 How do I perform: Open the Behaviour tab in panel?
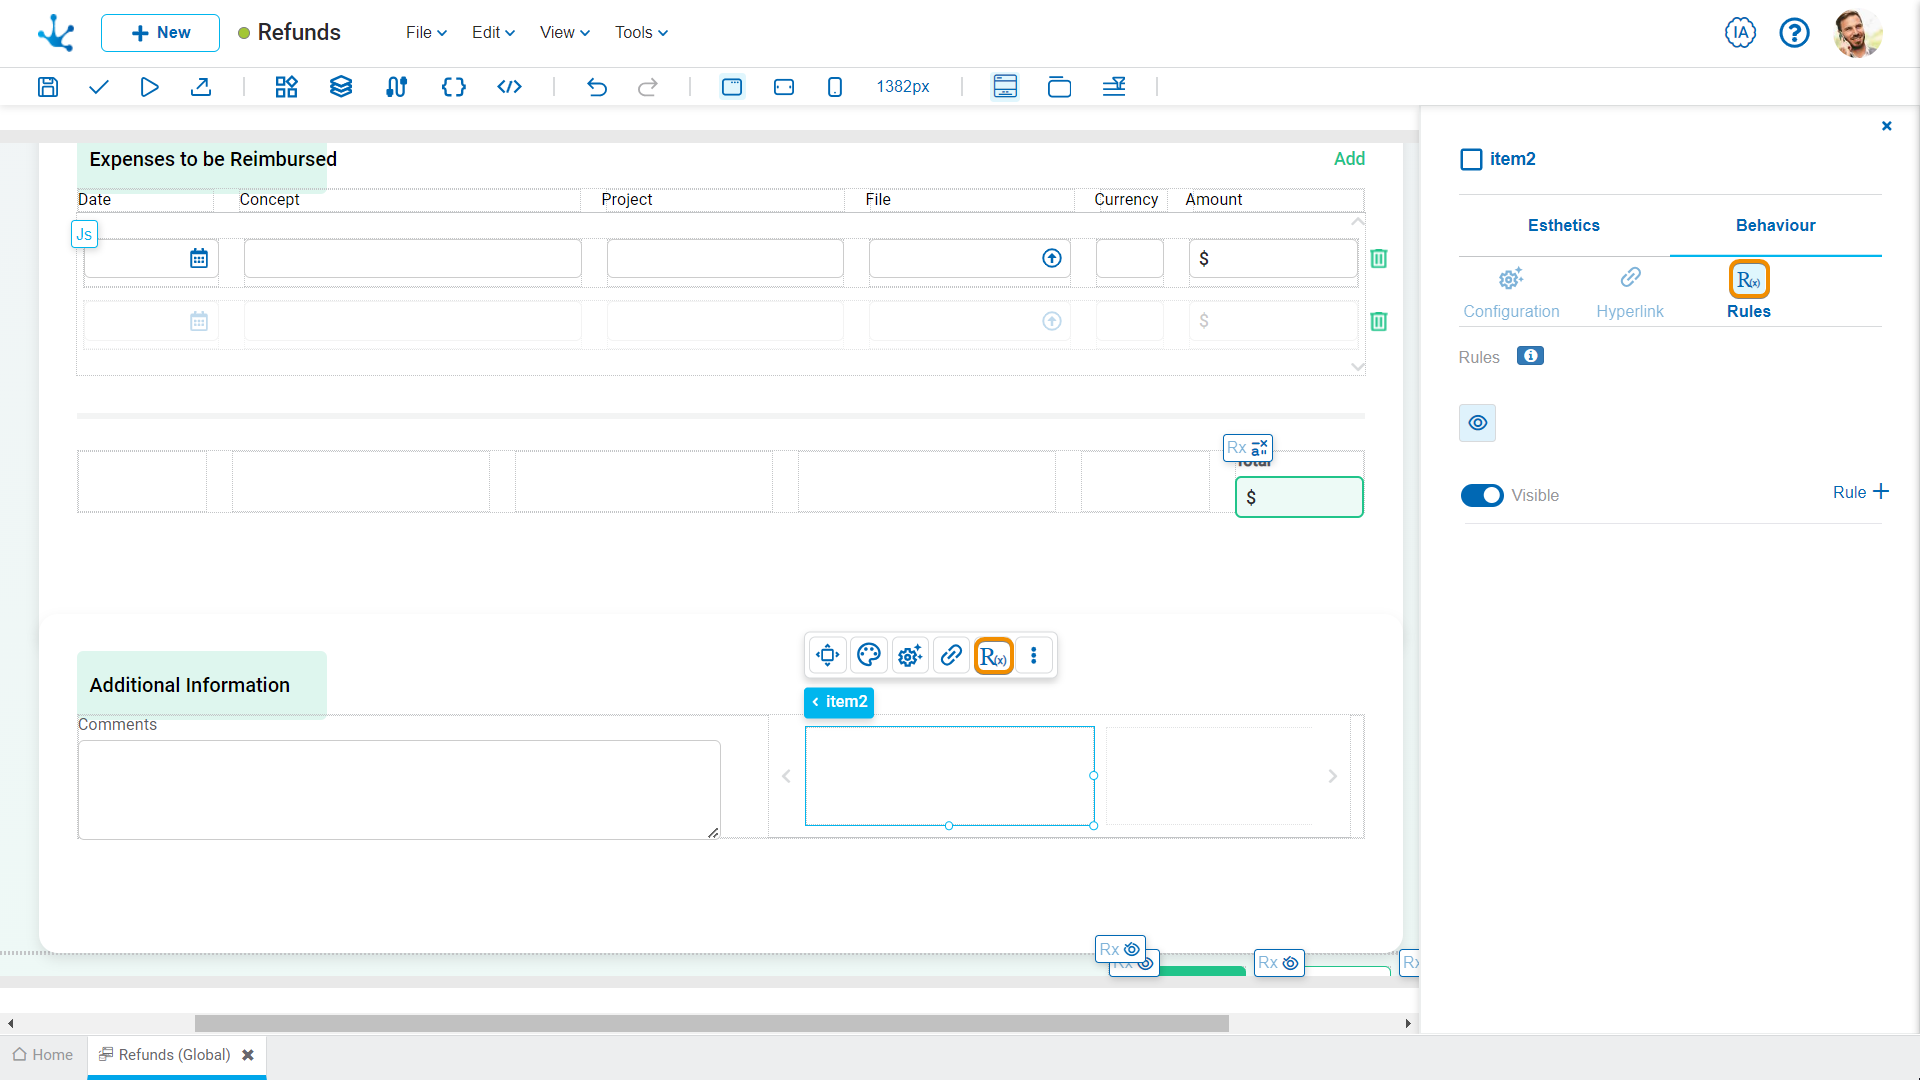(x=1776, y=225)
